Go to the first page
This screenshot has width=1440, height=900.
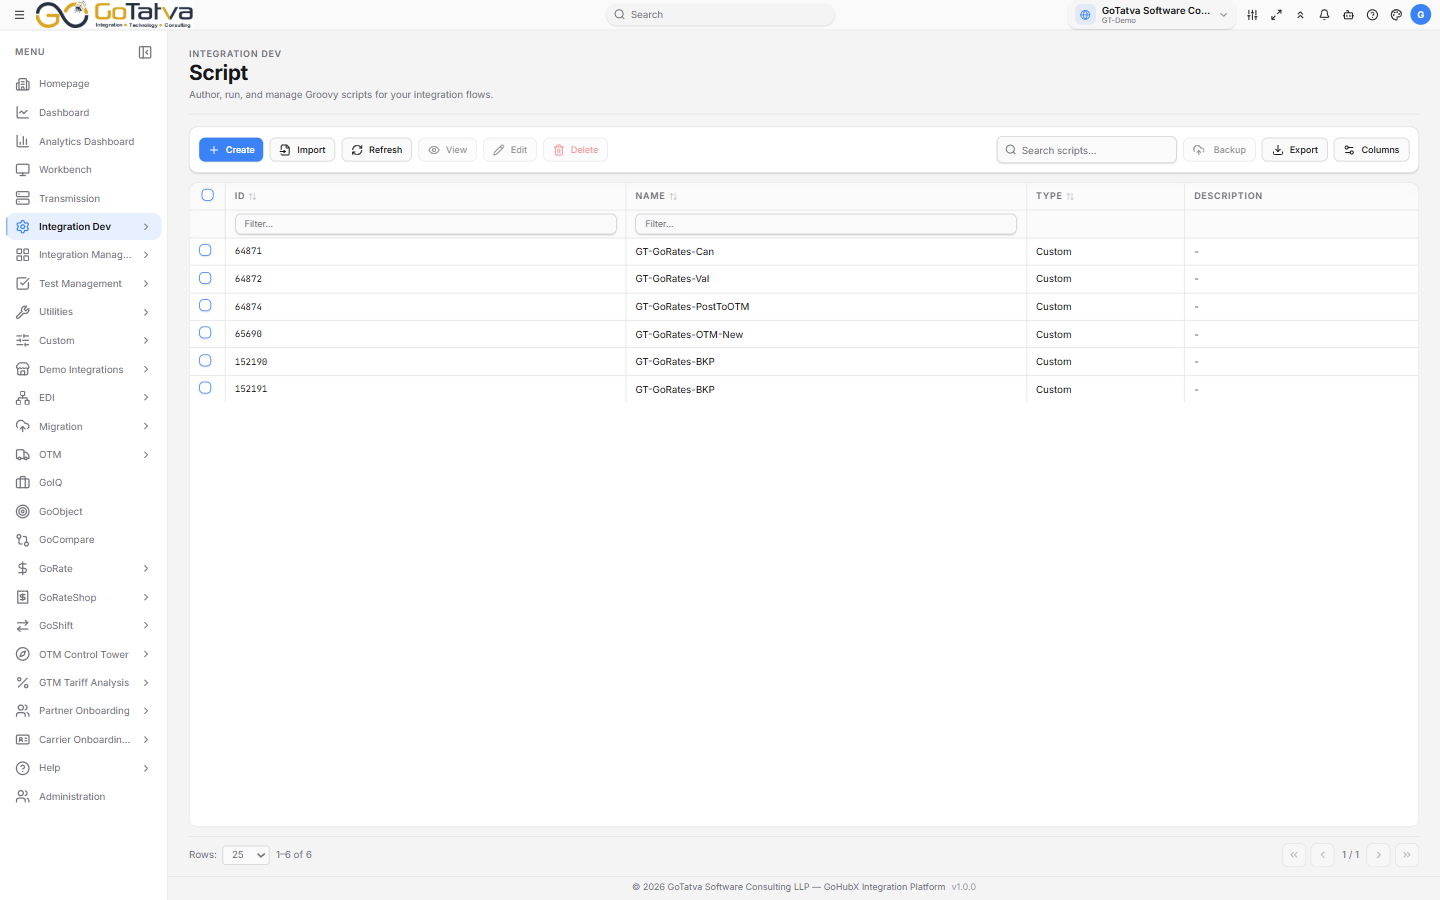[x=1294, y=855]
